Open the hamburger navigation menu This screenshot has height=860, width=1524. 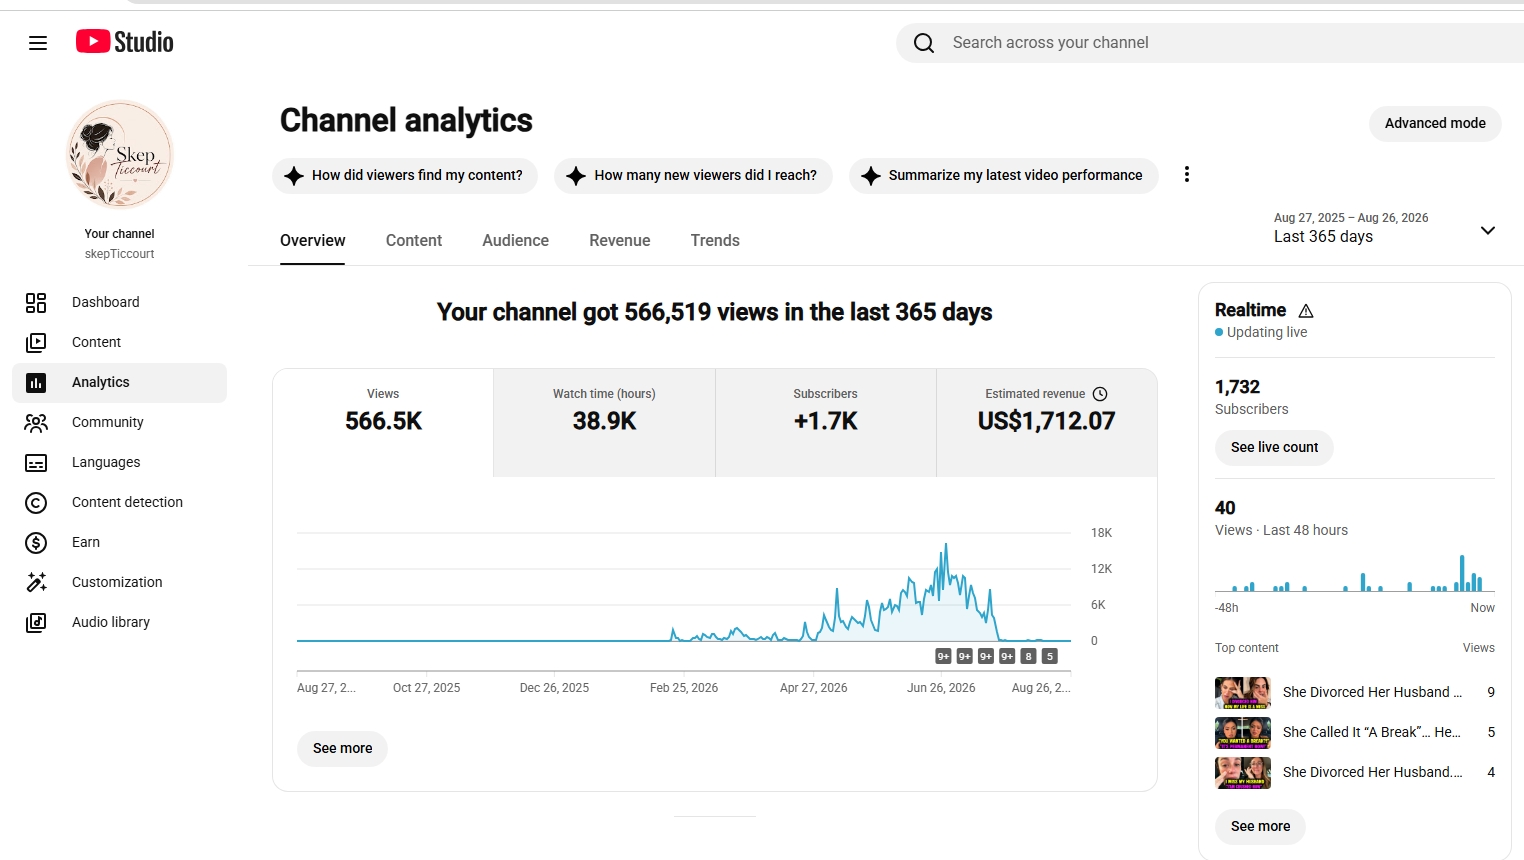38,43
